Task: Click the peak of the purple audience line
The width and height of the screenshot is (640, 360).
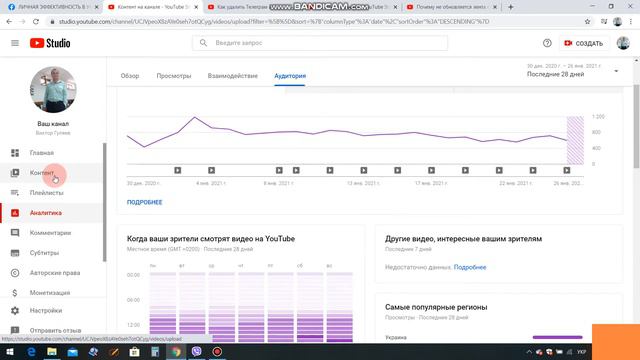Action: (x=195, y=118)
